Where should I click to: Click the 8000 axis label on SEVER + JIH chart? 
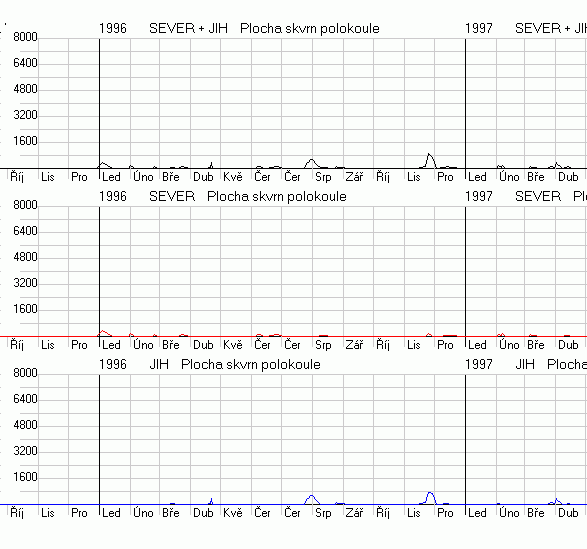point(25,37)
